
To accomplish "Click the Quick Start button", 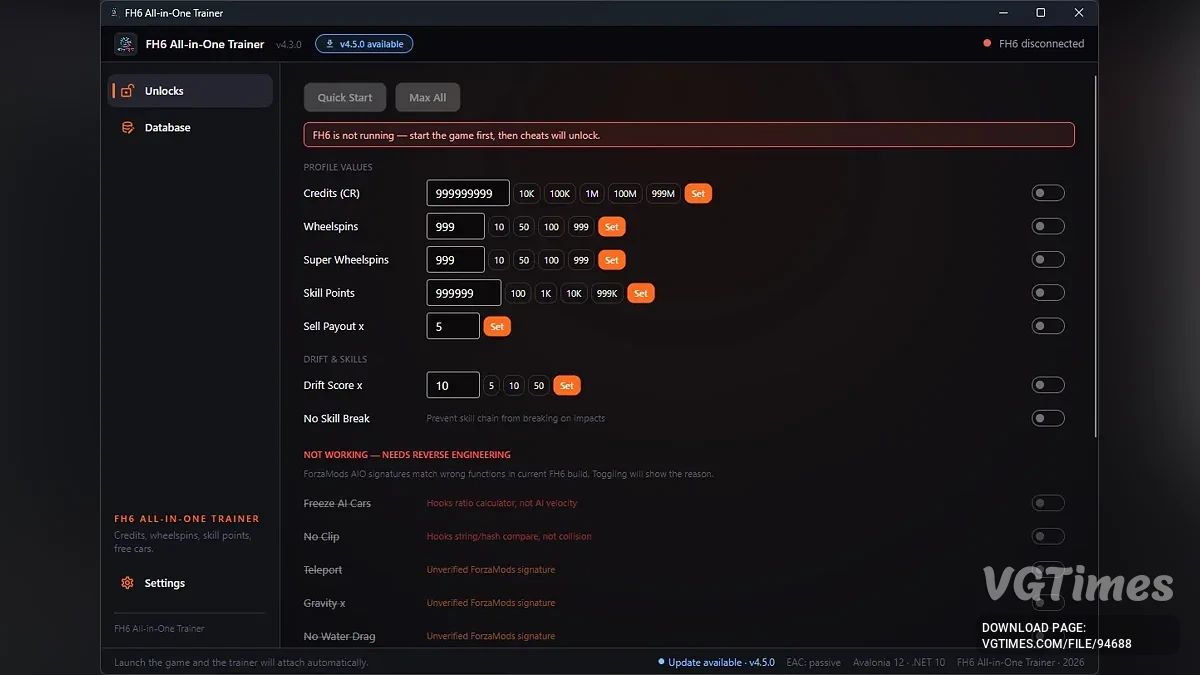I will pos(345,97).
